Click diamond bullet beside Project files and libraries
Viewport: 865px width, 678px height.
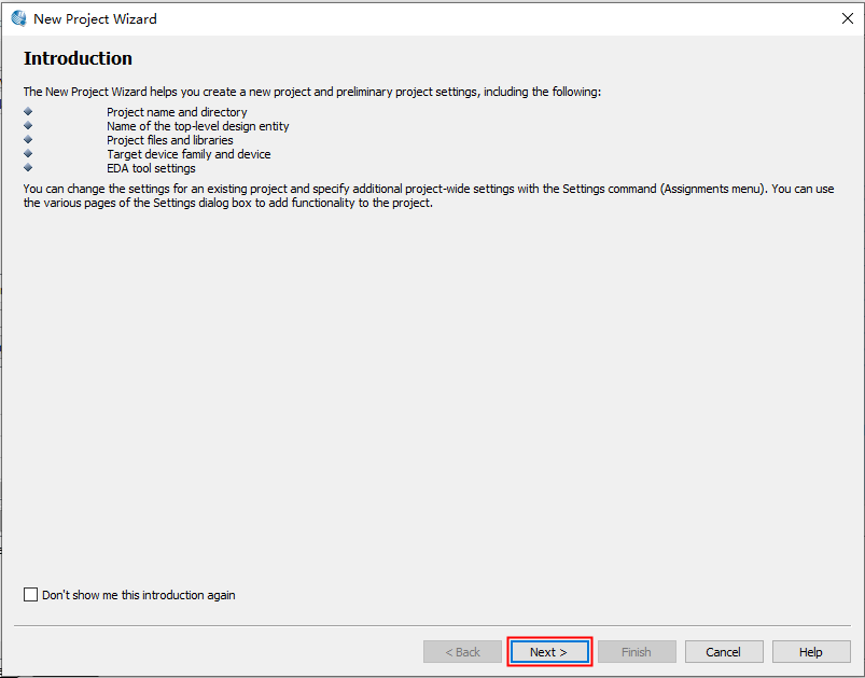[28, 140]
